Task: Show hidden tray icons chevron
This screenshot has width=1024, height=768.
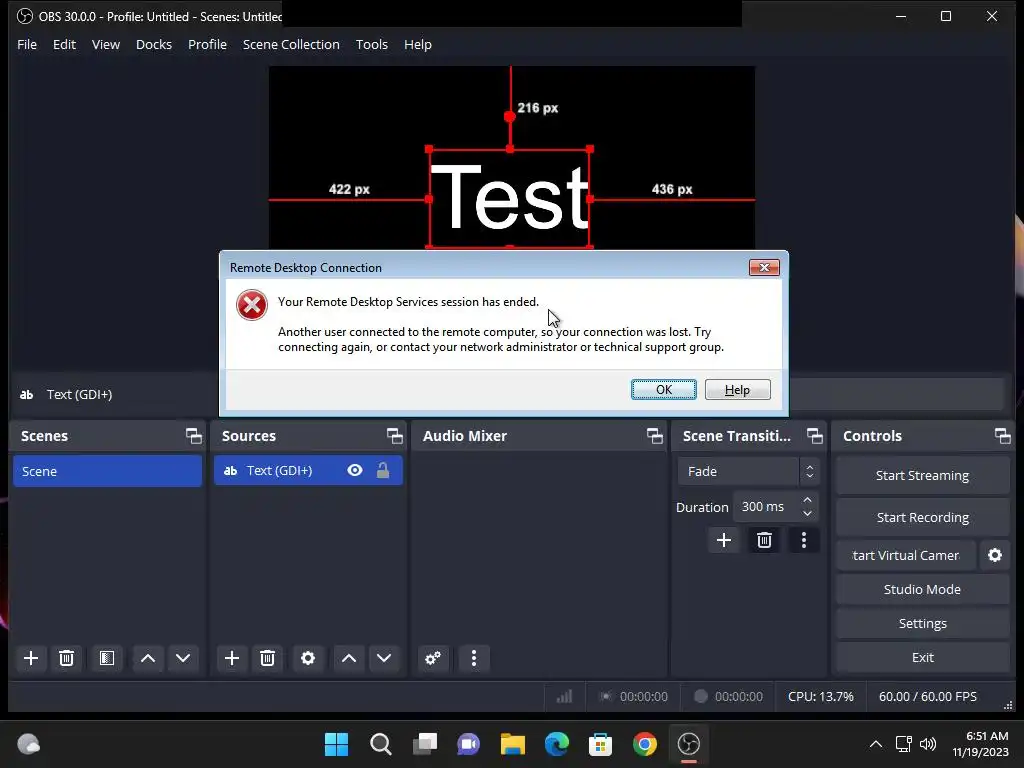Action: tap(876, 744)
